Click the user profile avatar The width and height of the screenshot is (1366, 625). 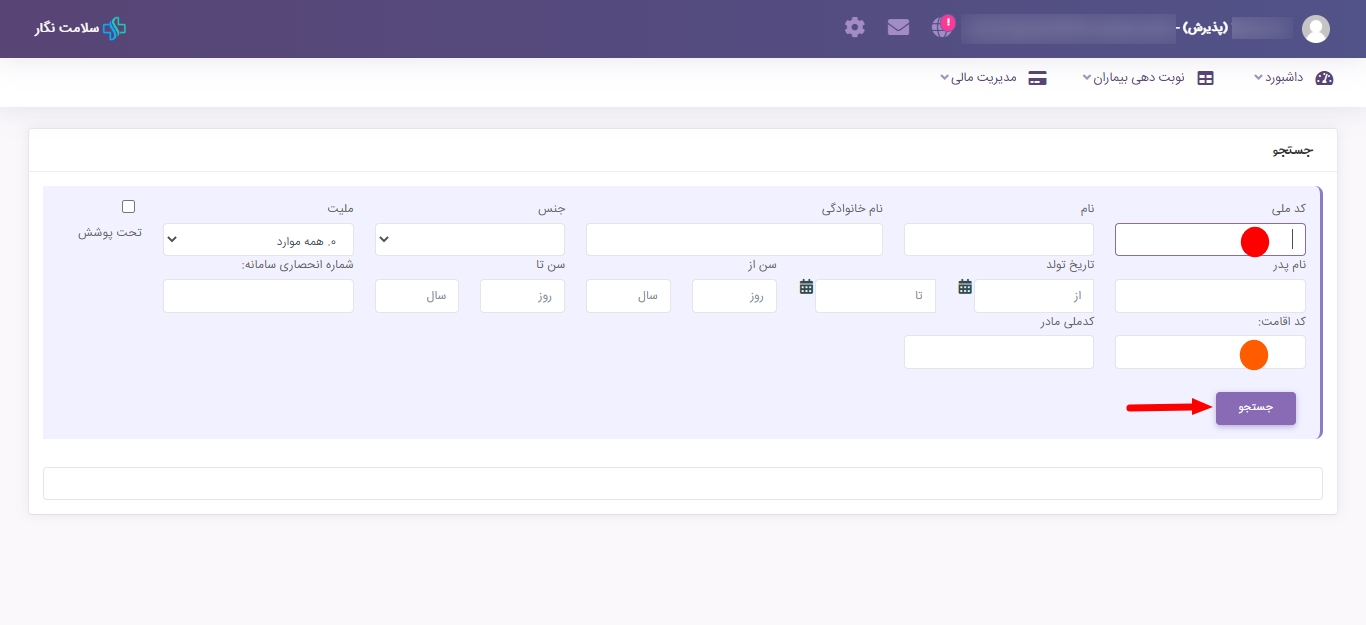click(x=1315, y=29)
